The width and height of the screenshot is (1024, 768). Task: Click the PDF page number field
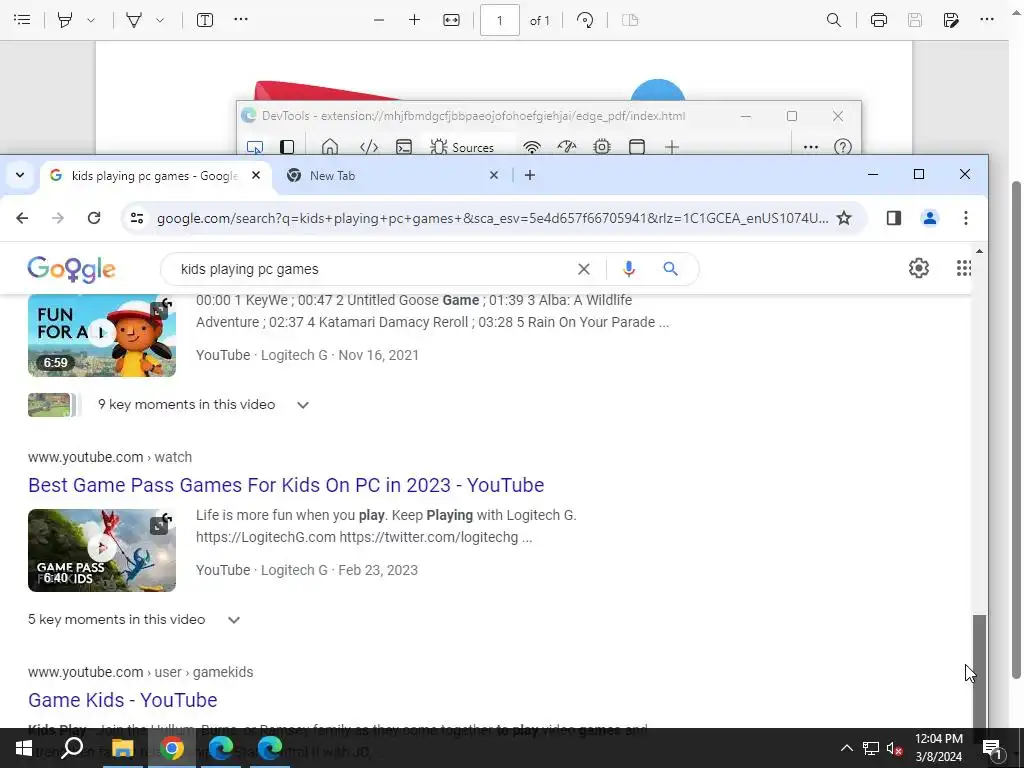point(500,20)
